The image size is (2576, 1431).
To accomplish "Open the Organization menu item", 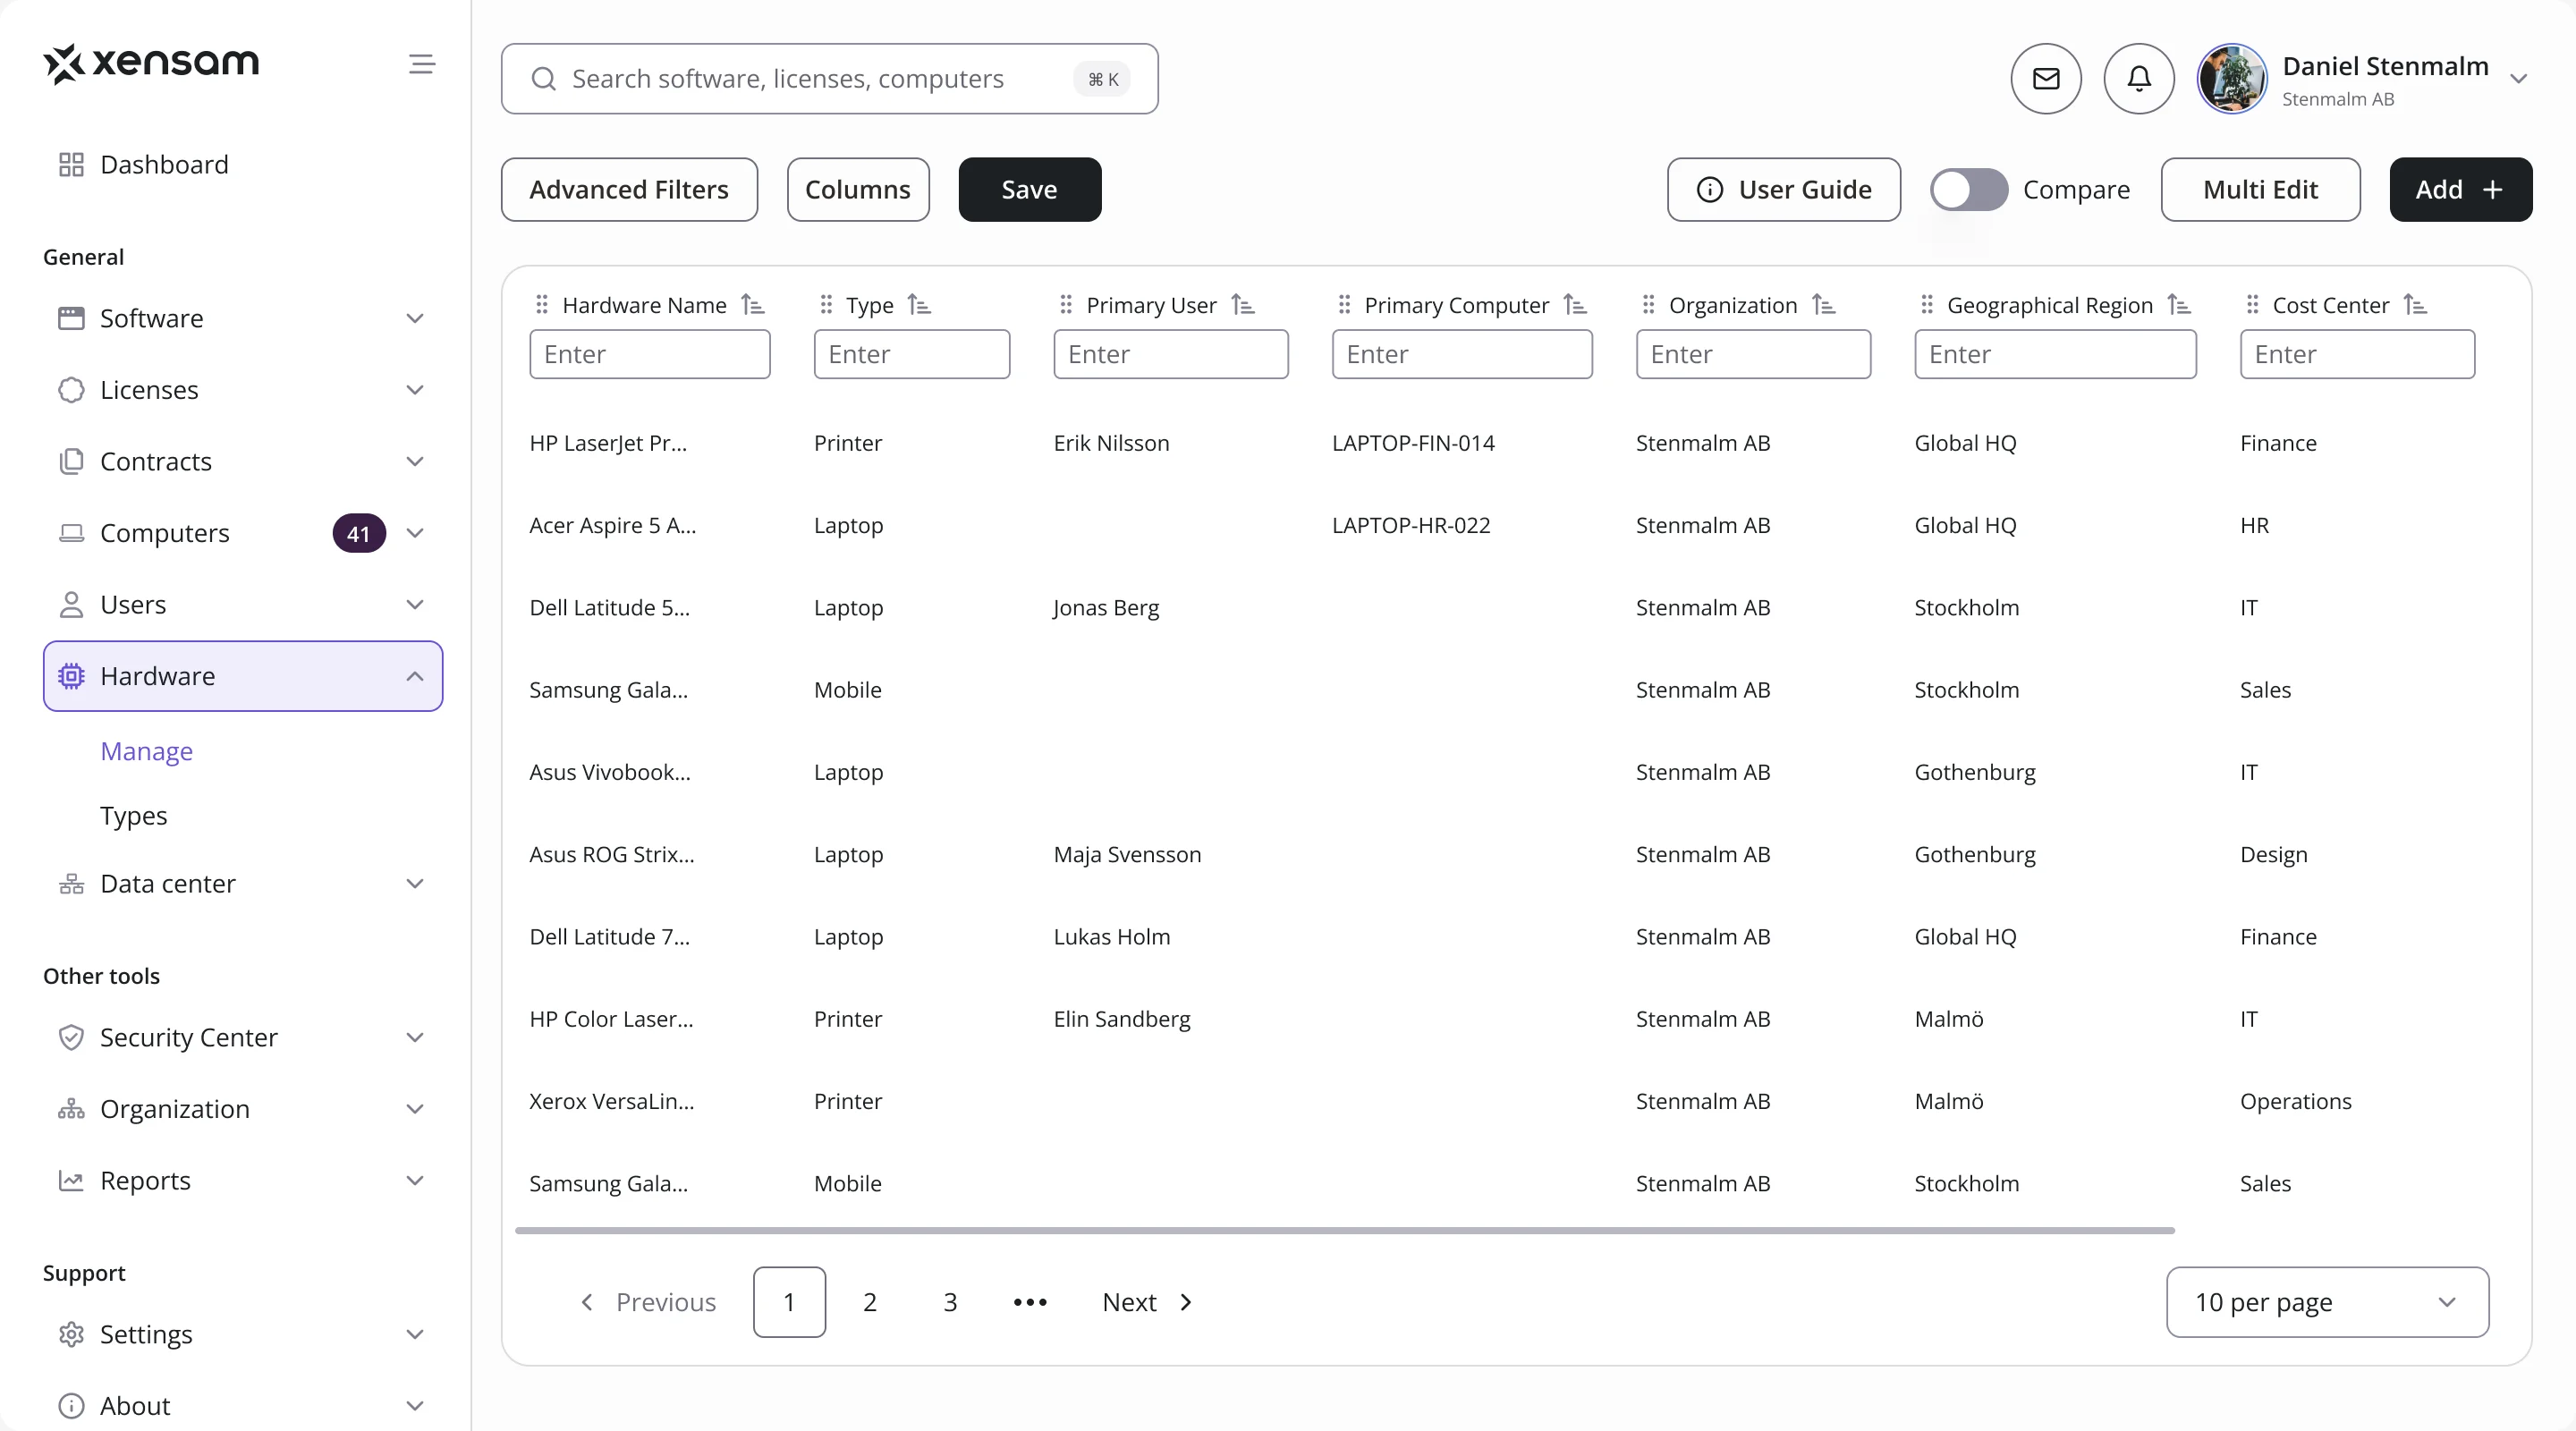I will point(243,1109).
